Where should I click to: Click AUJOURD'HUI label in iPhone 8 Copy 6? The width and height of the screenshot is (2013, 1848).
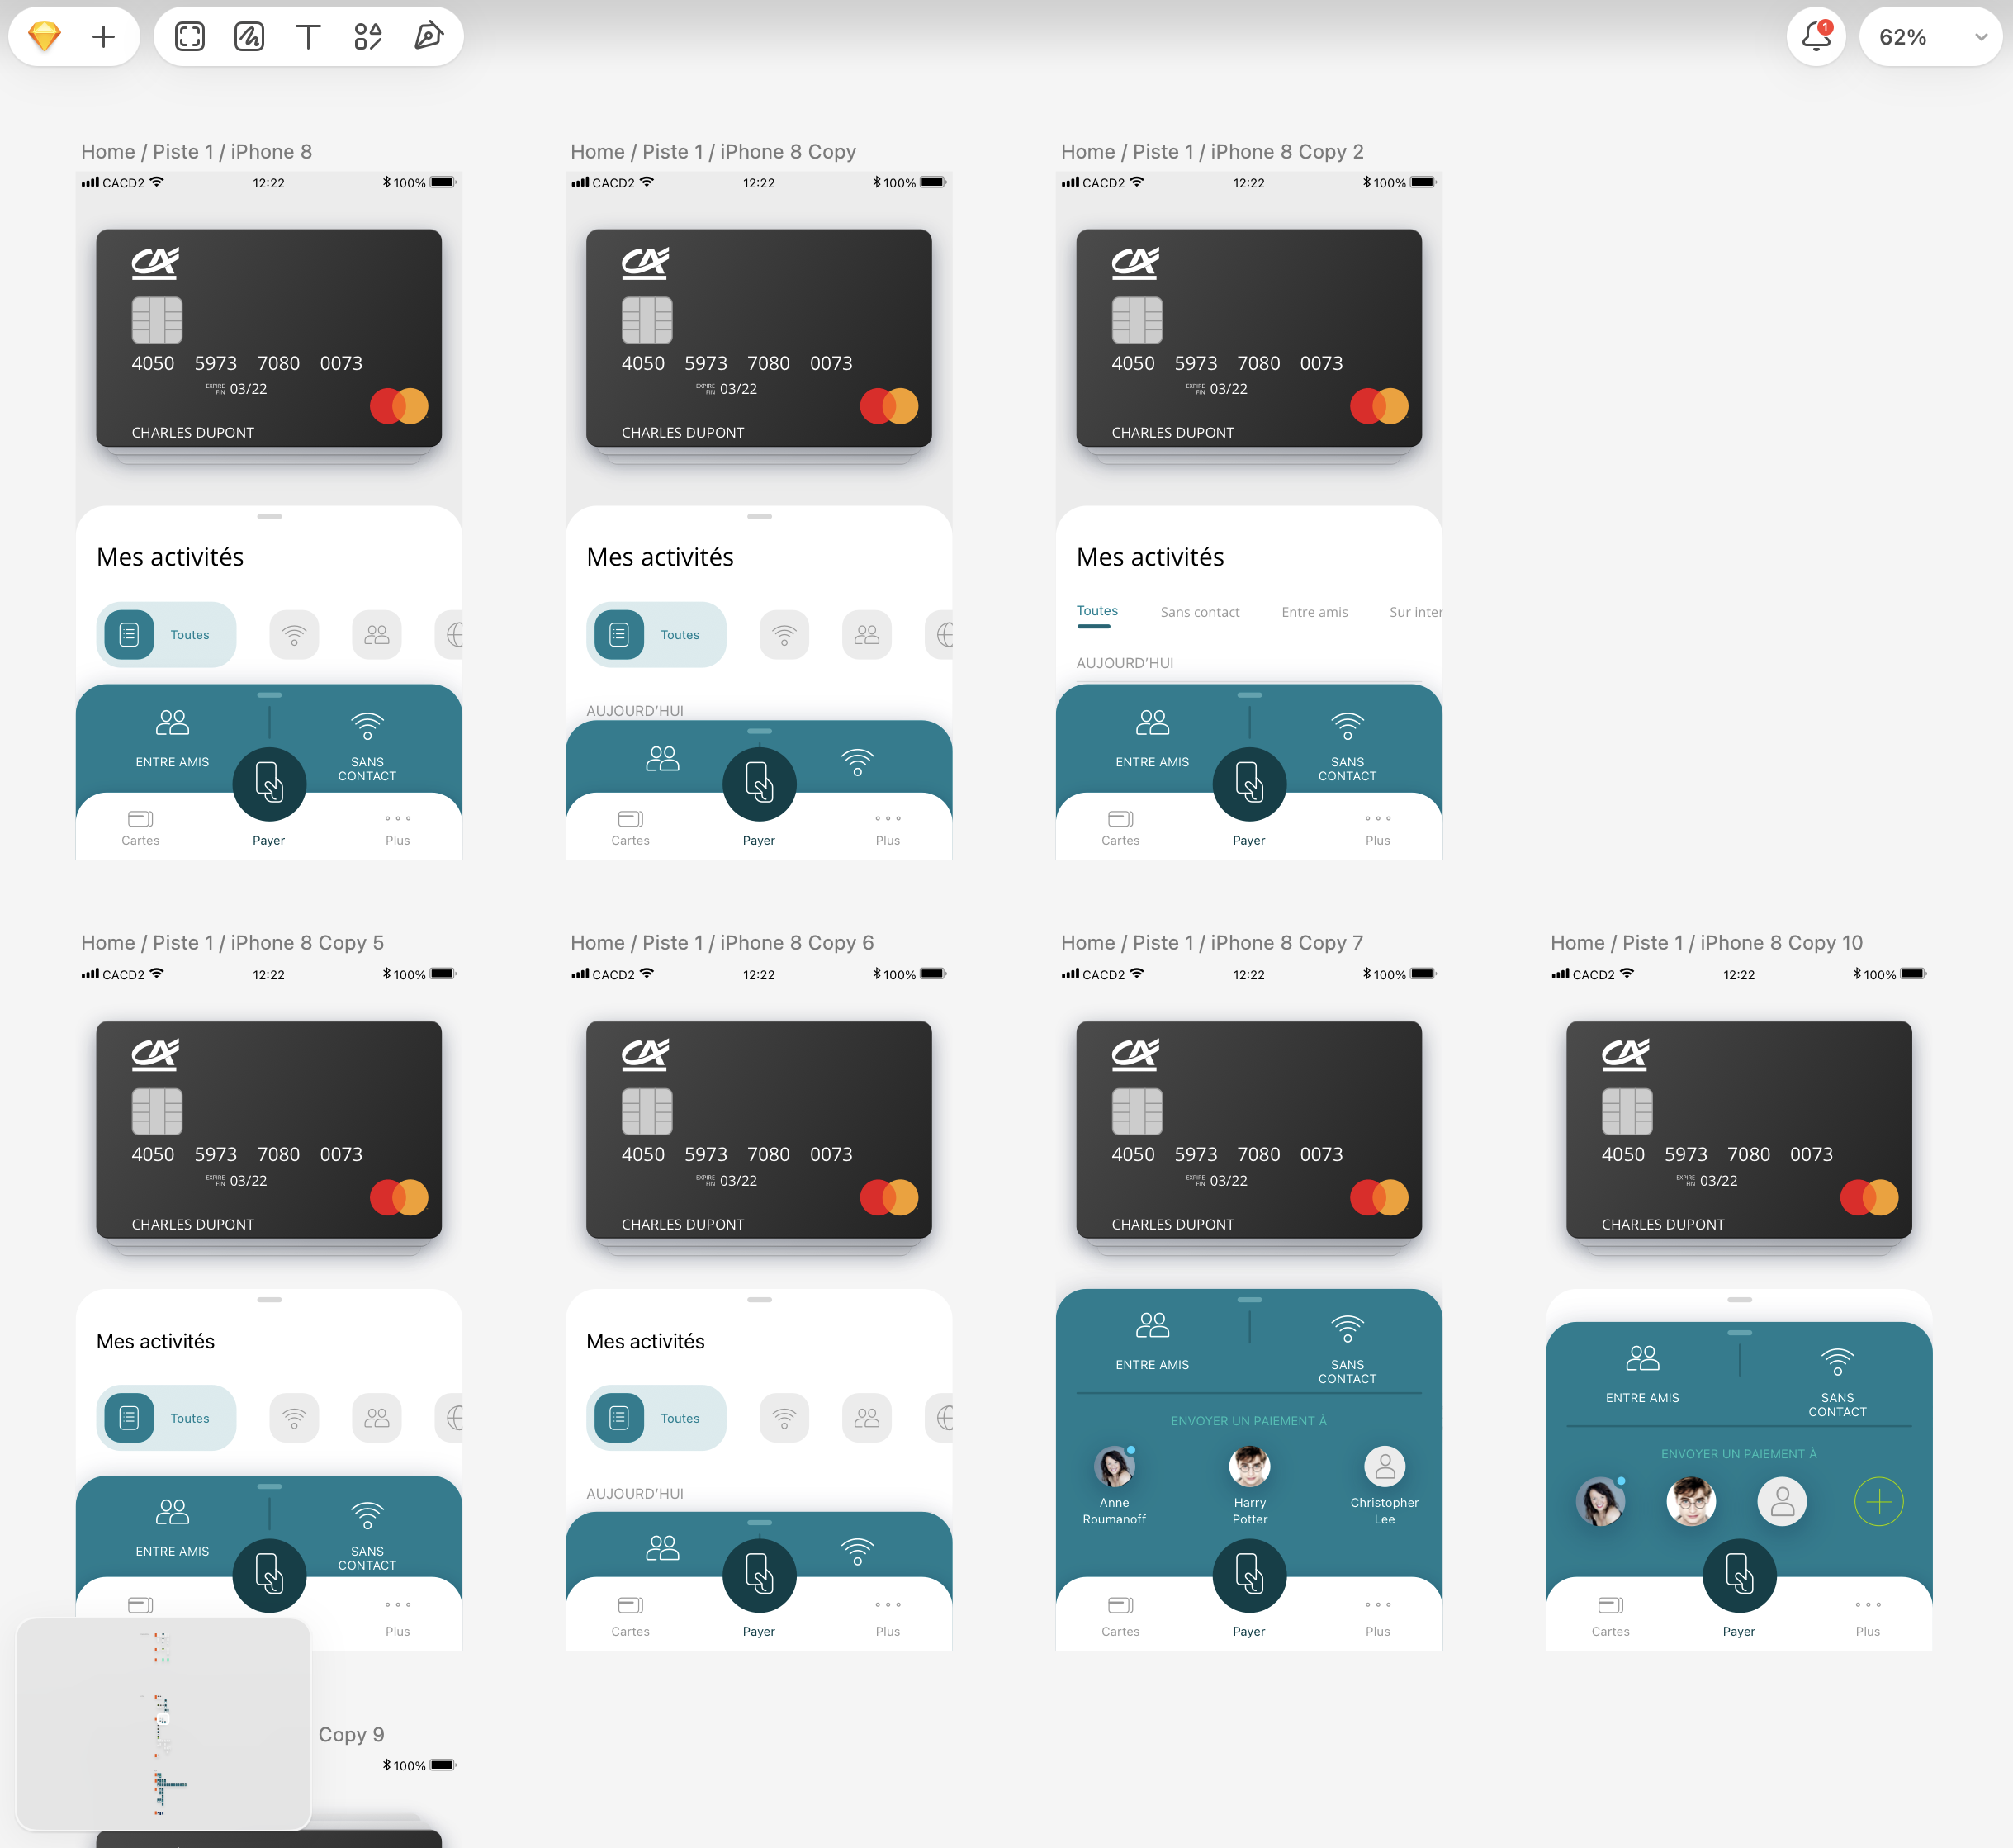[x=635, y=1493]
